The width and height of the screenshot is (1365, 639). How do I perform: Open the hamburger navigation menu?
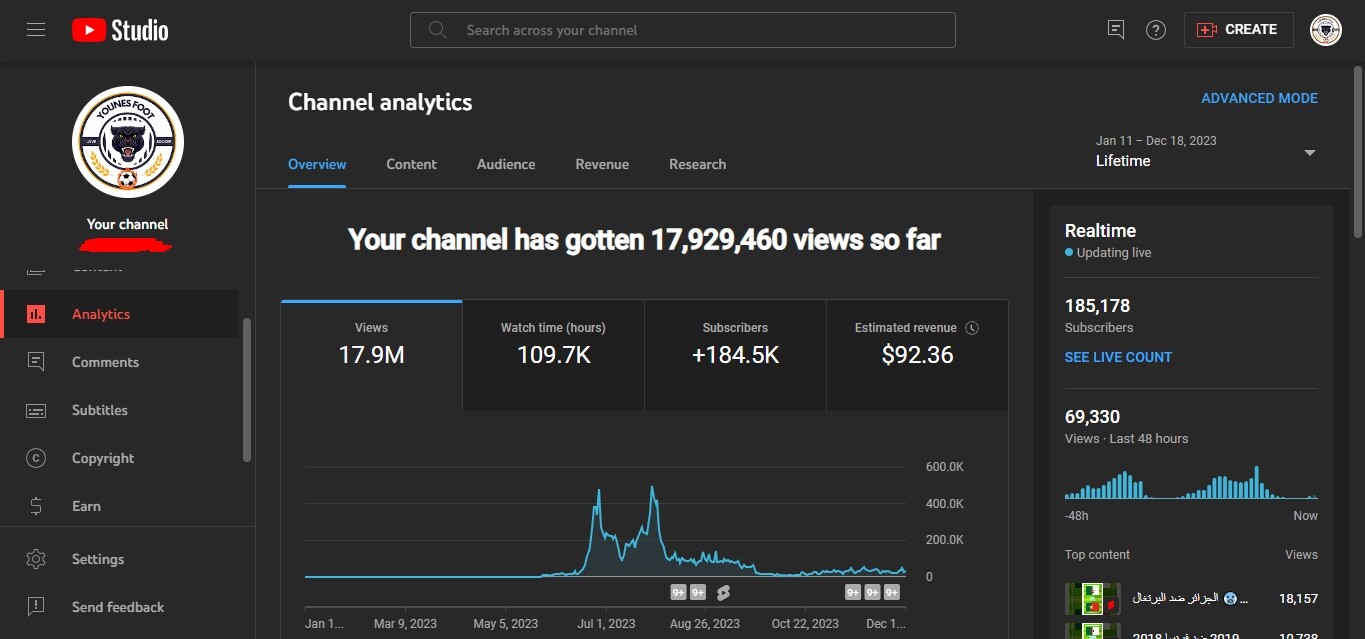[x=36, y=30]
